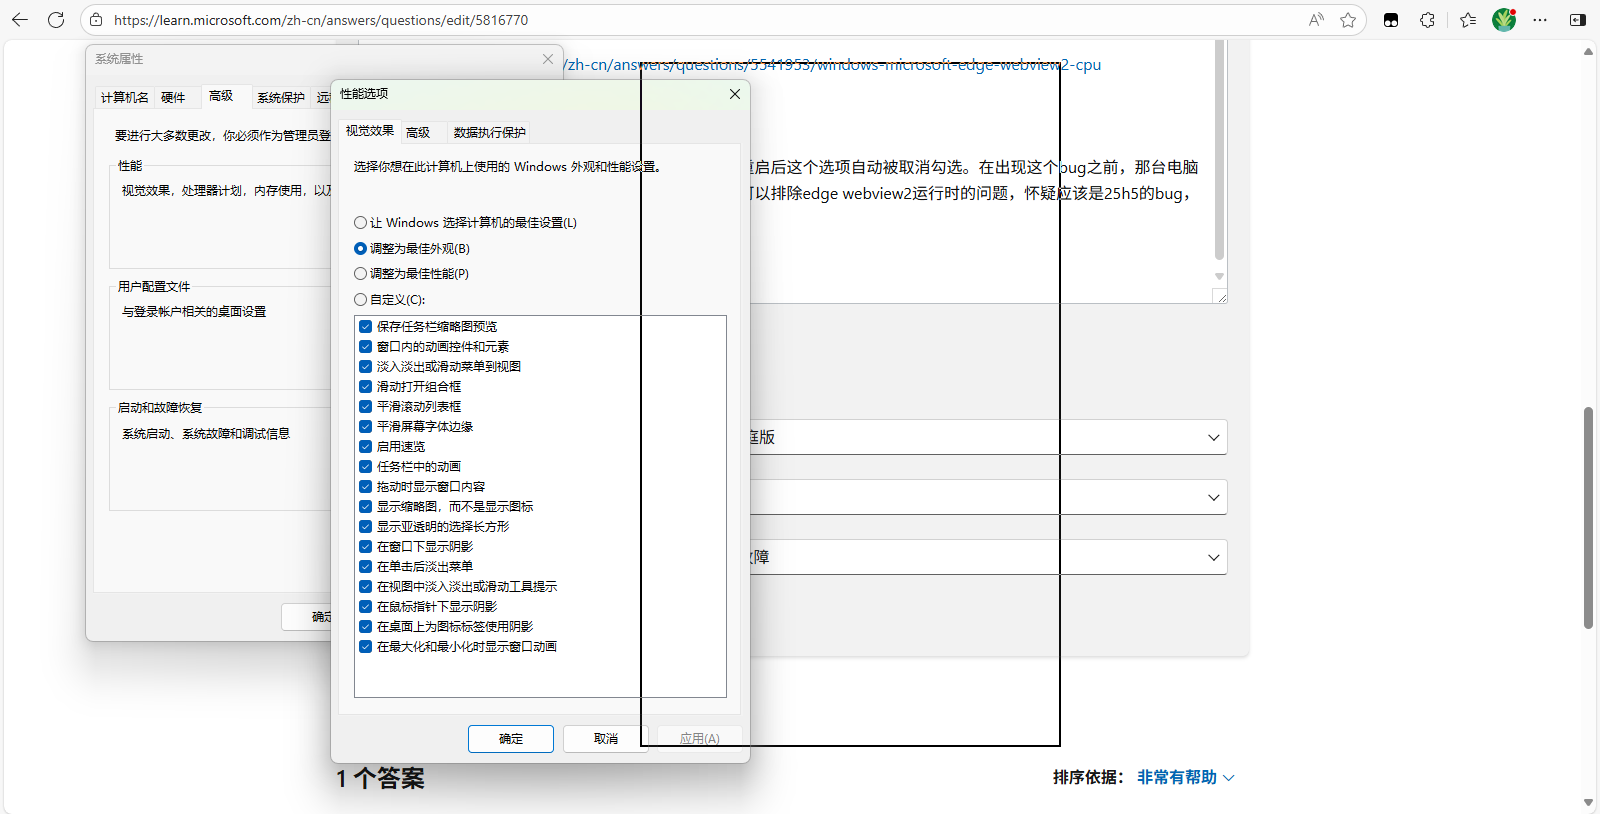This screenshot has height=814, width=1600.
Task: Open 系统保护 tab in 系统属性
Action: click(x=281, y=98)
